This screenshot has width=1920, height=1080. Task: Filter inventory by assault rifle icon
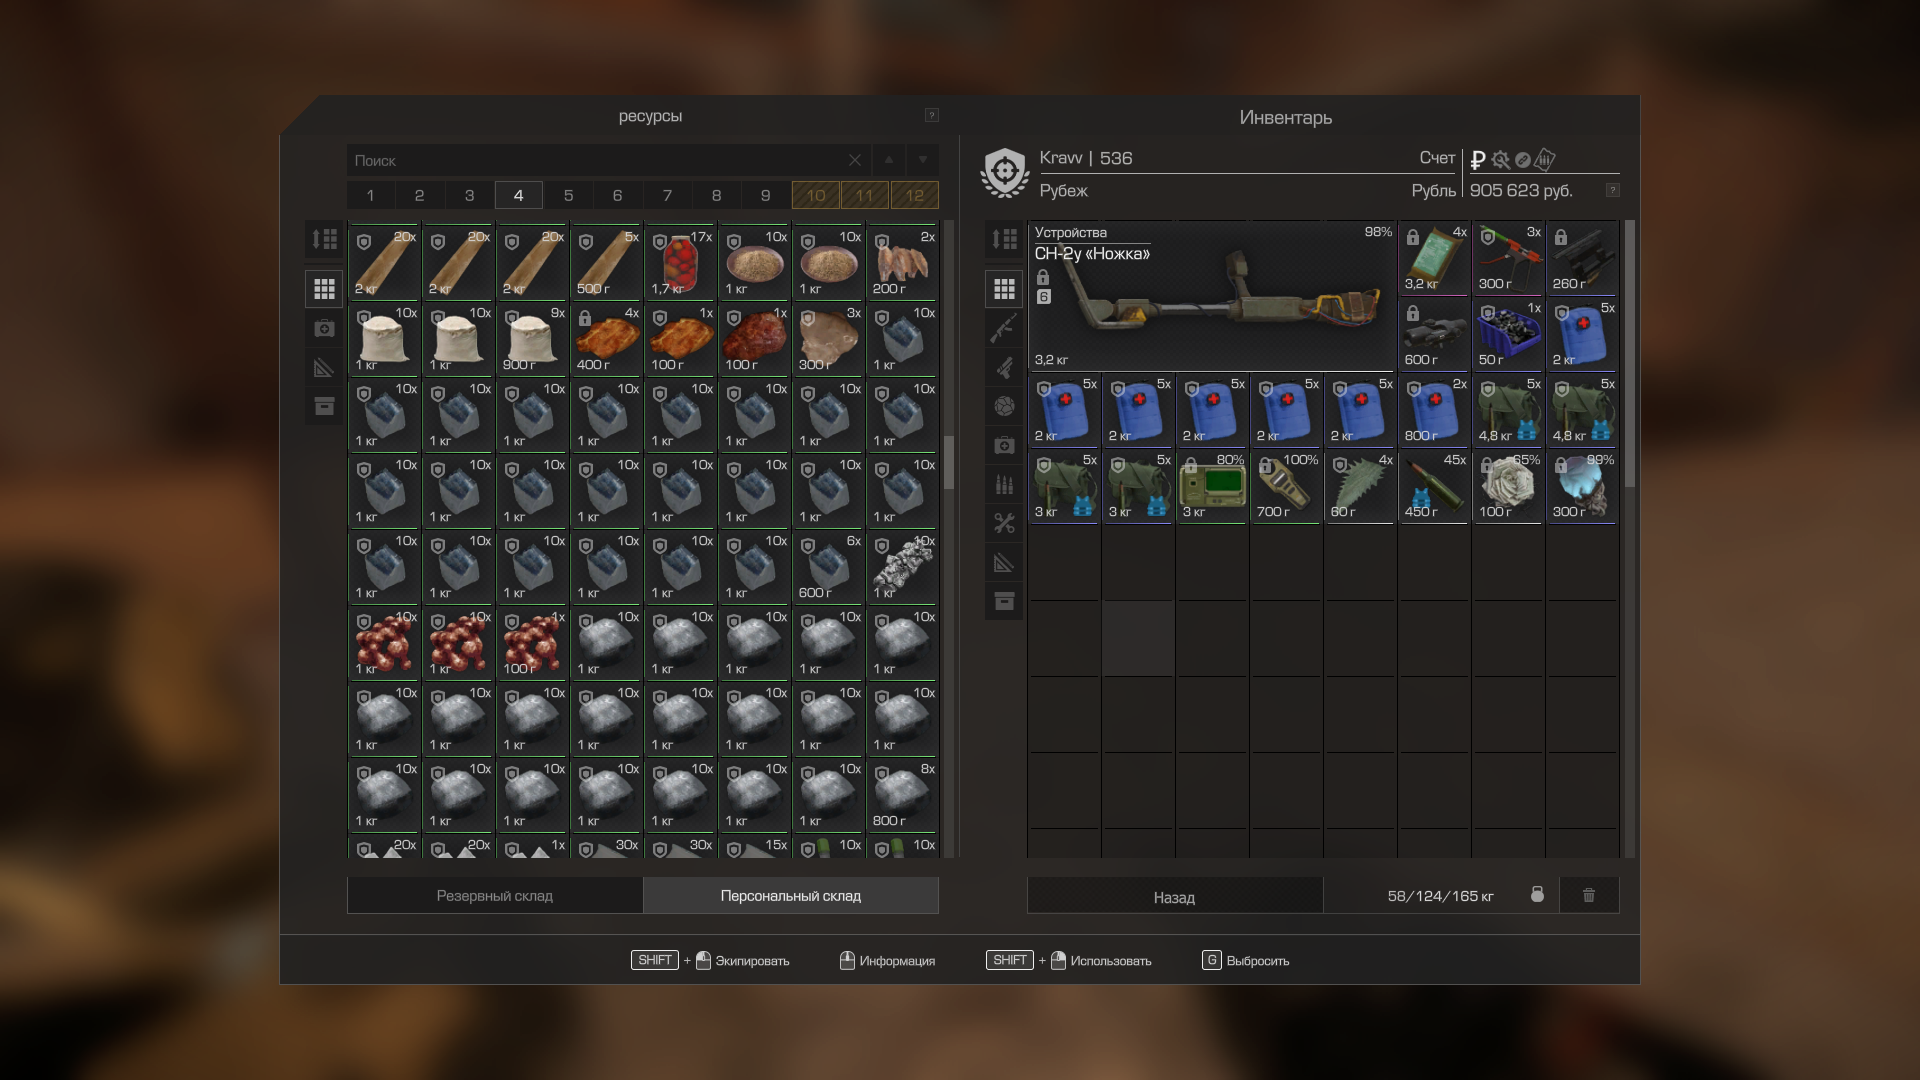(1004, 328)
